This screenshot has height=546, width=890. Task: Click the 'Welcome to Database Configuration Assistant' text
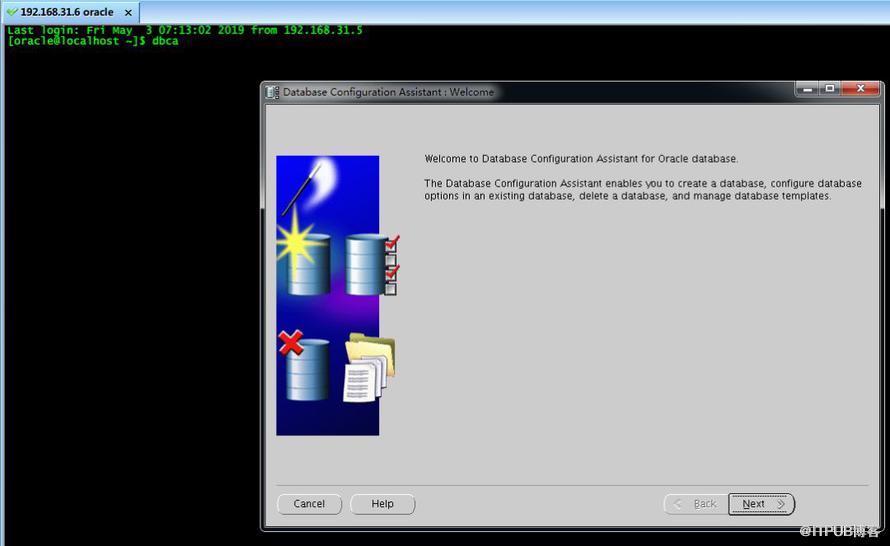coord(581,159)
